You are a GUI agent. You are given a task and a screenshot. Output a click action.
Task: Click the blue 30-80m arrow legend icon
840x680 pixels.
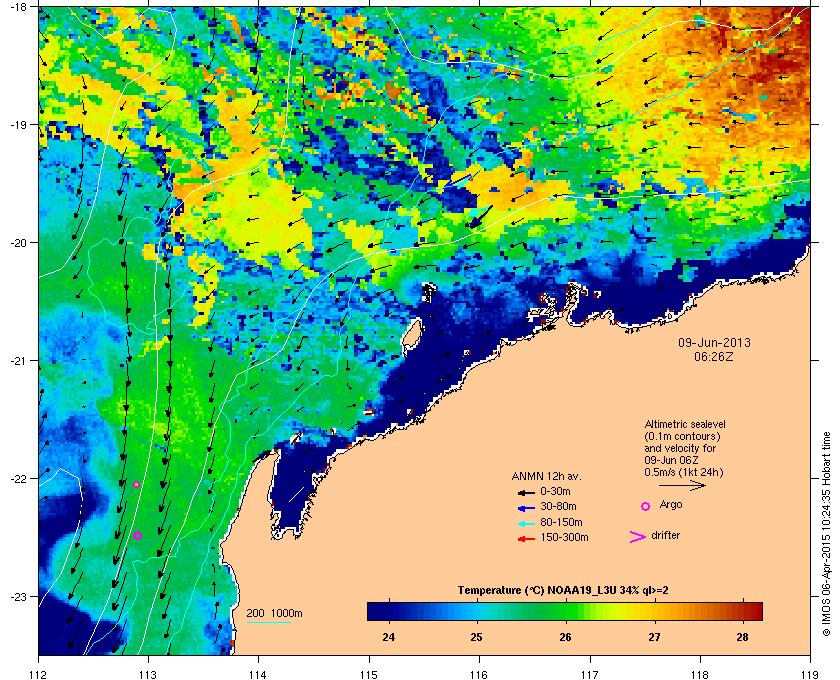tap(526, 507)
